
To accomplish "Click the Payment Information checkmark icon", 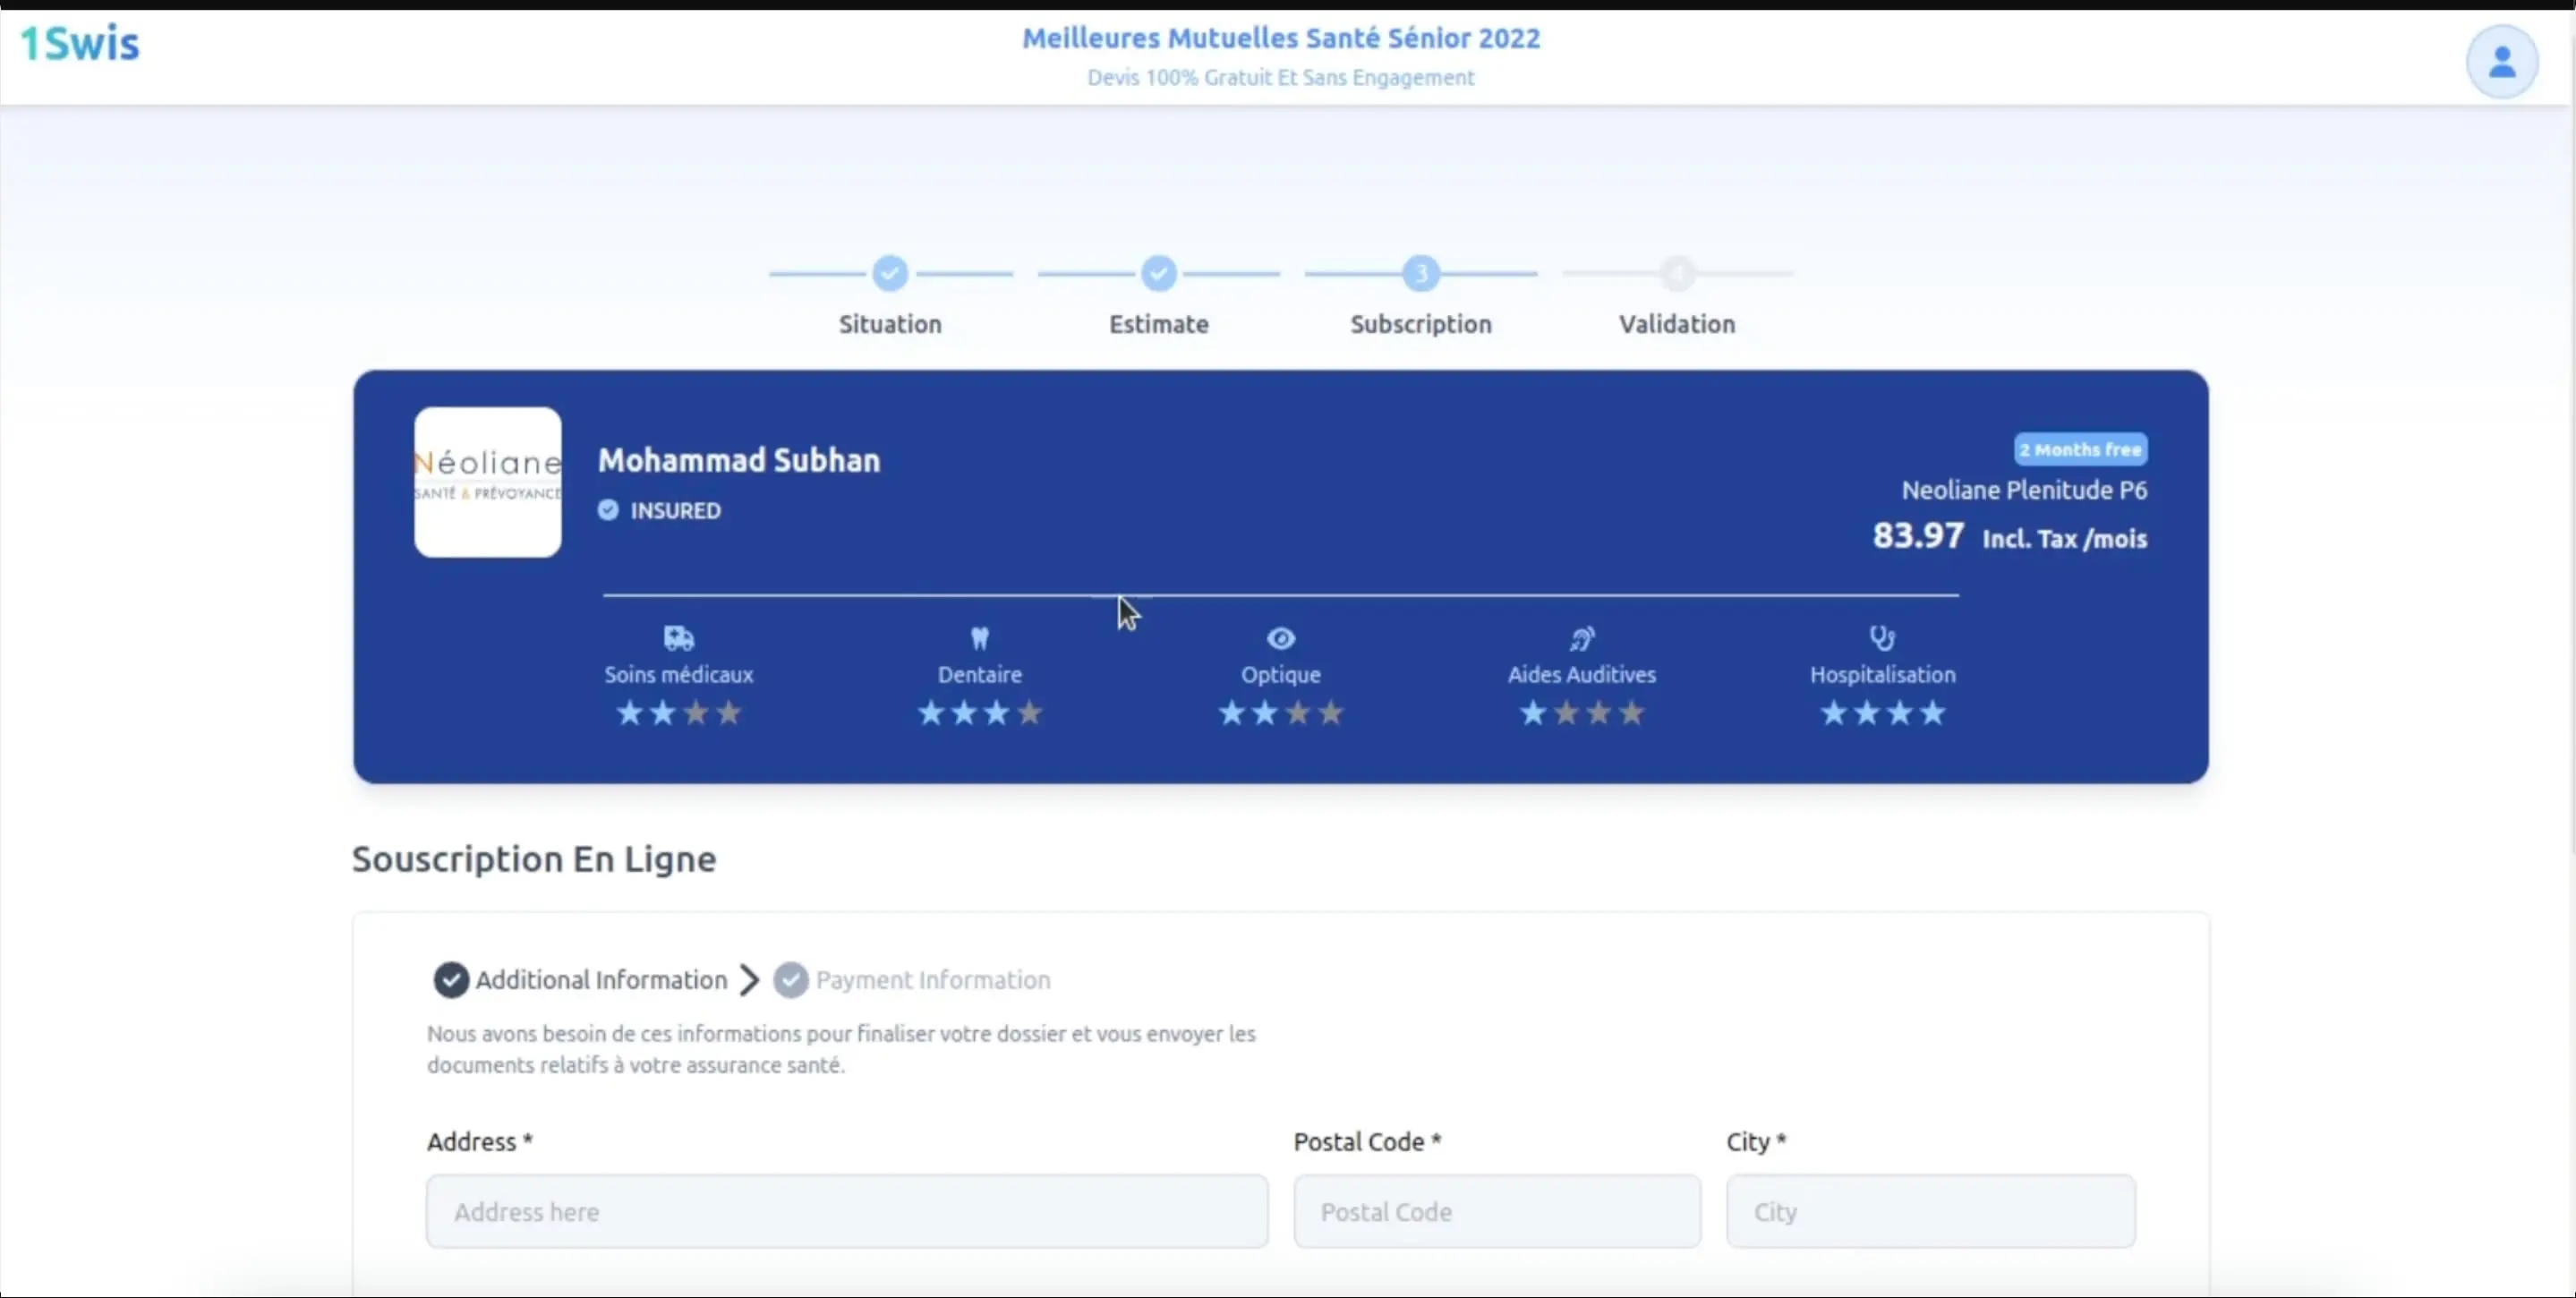I will tap(791, 980).
